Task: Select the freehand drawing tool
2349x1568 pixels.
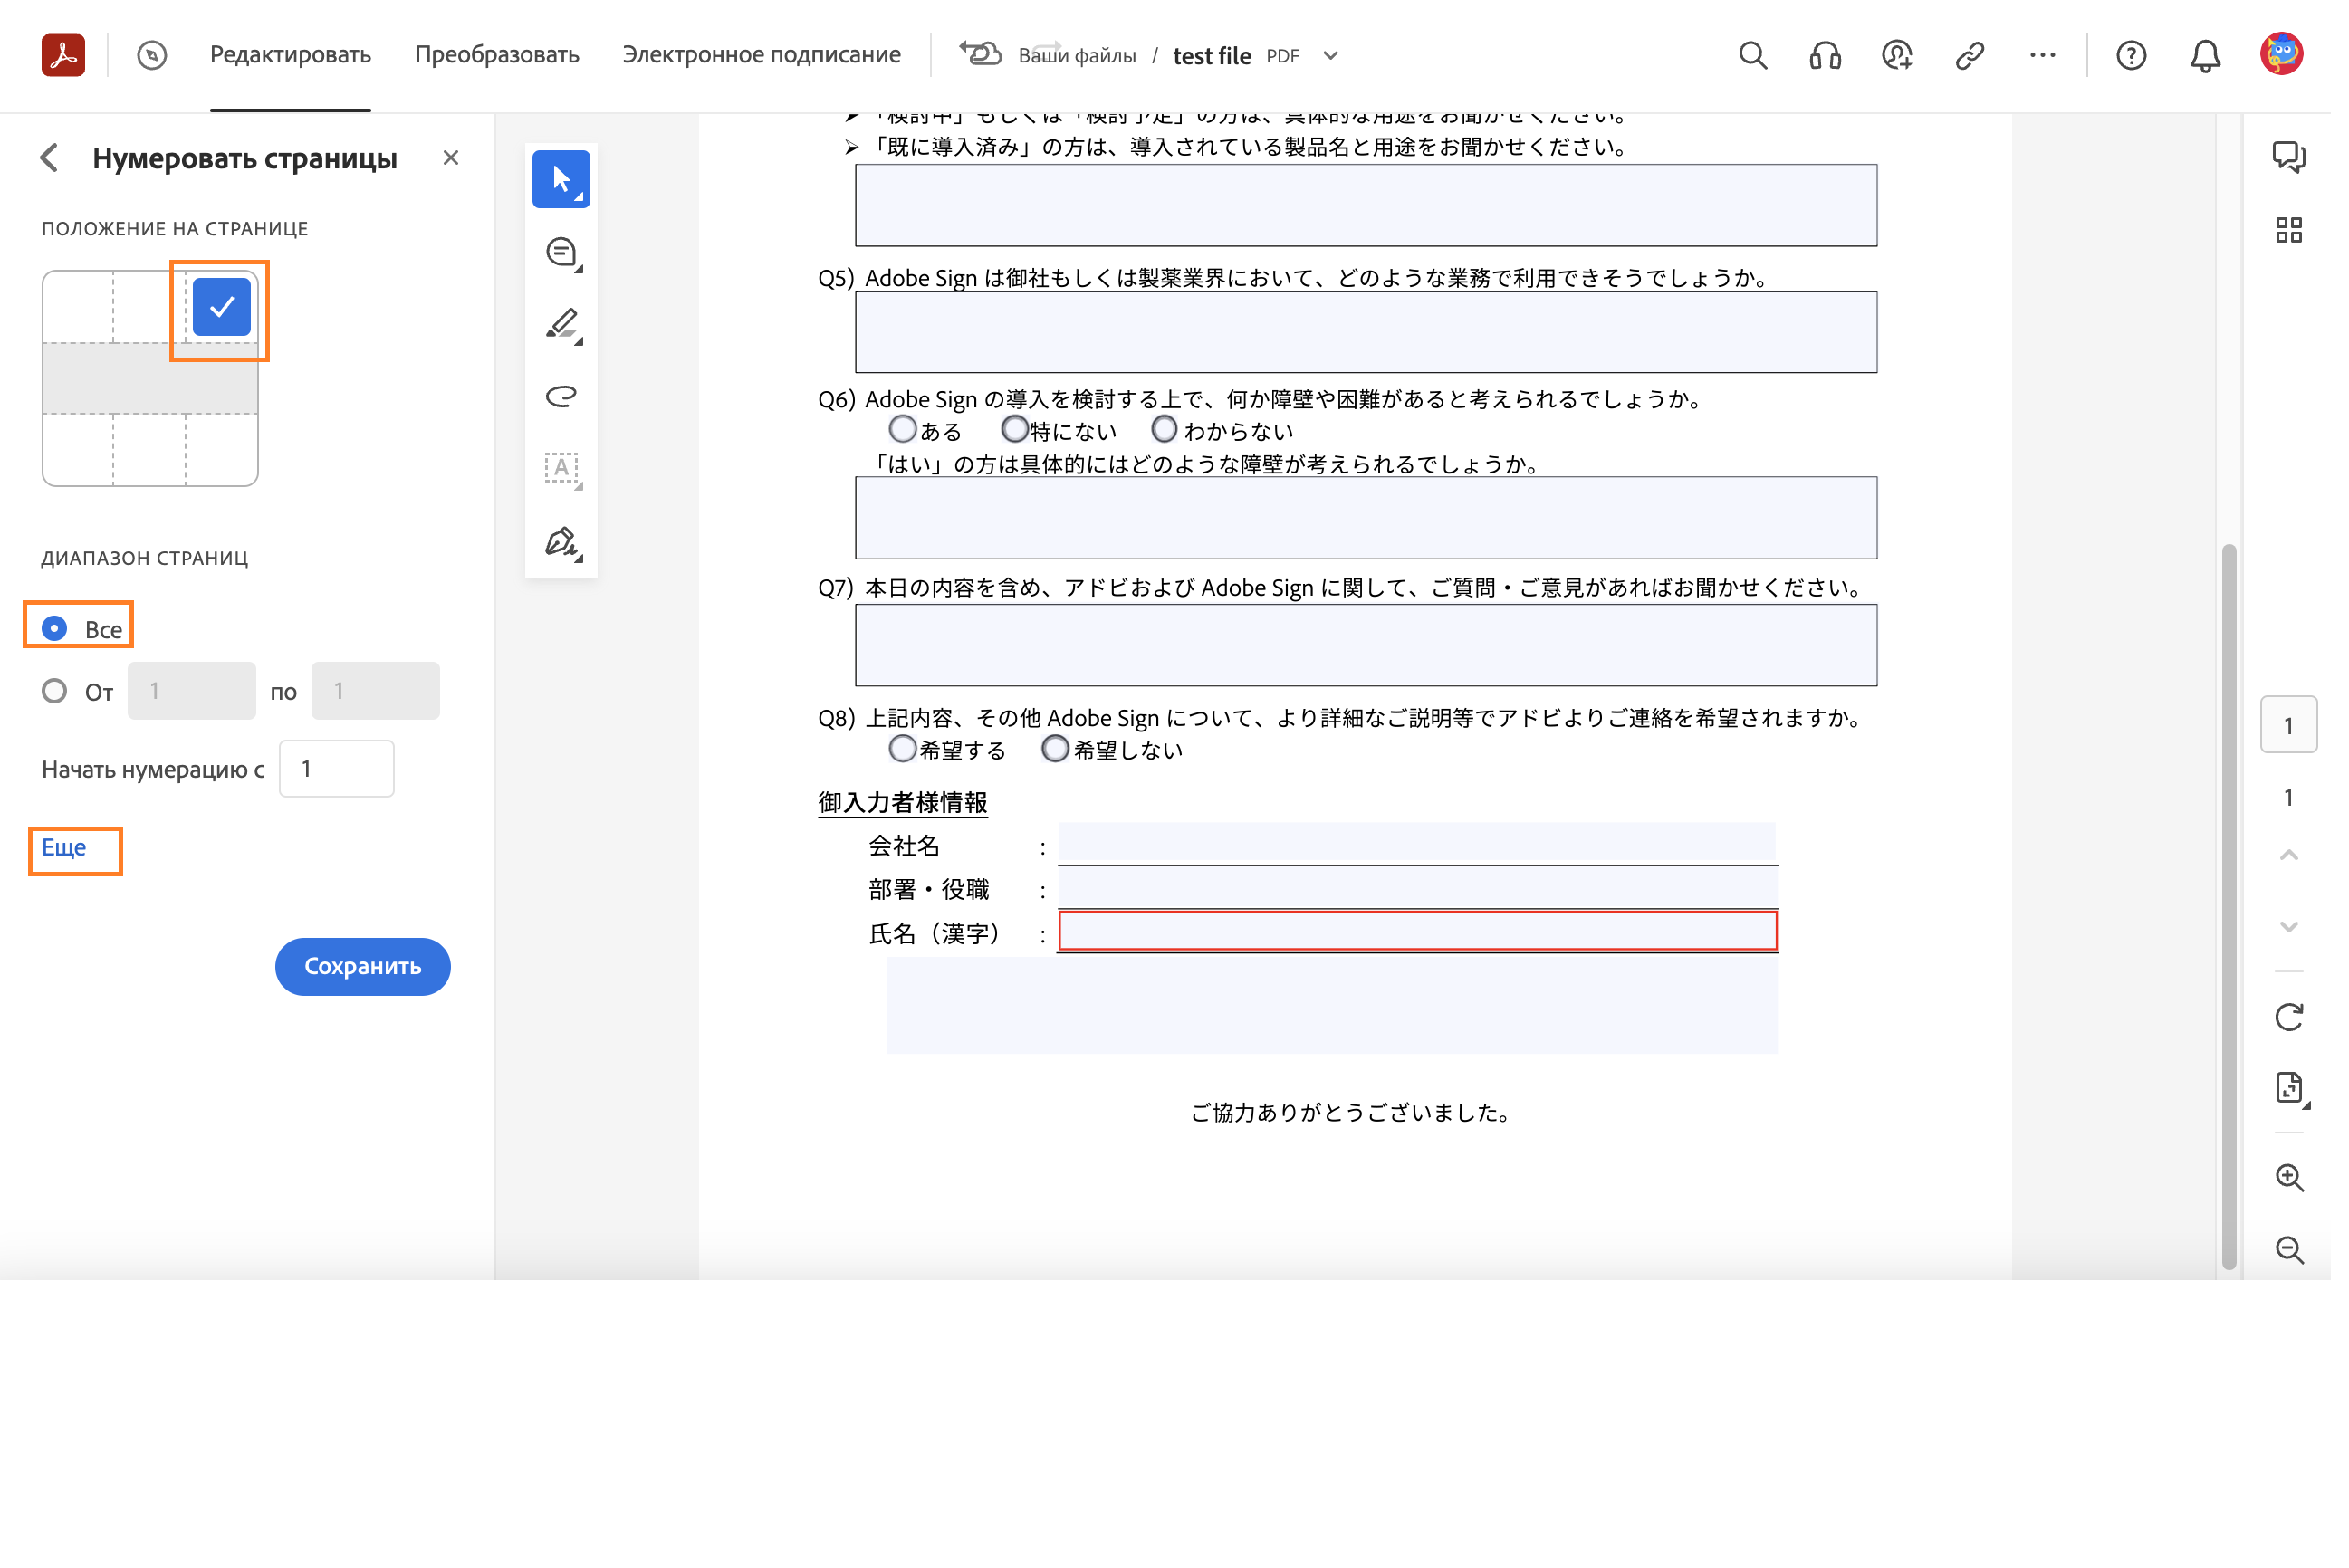Action: (561, 396)
